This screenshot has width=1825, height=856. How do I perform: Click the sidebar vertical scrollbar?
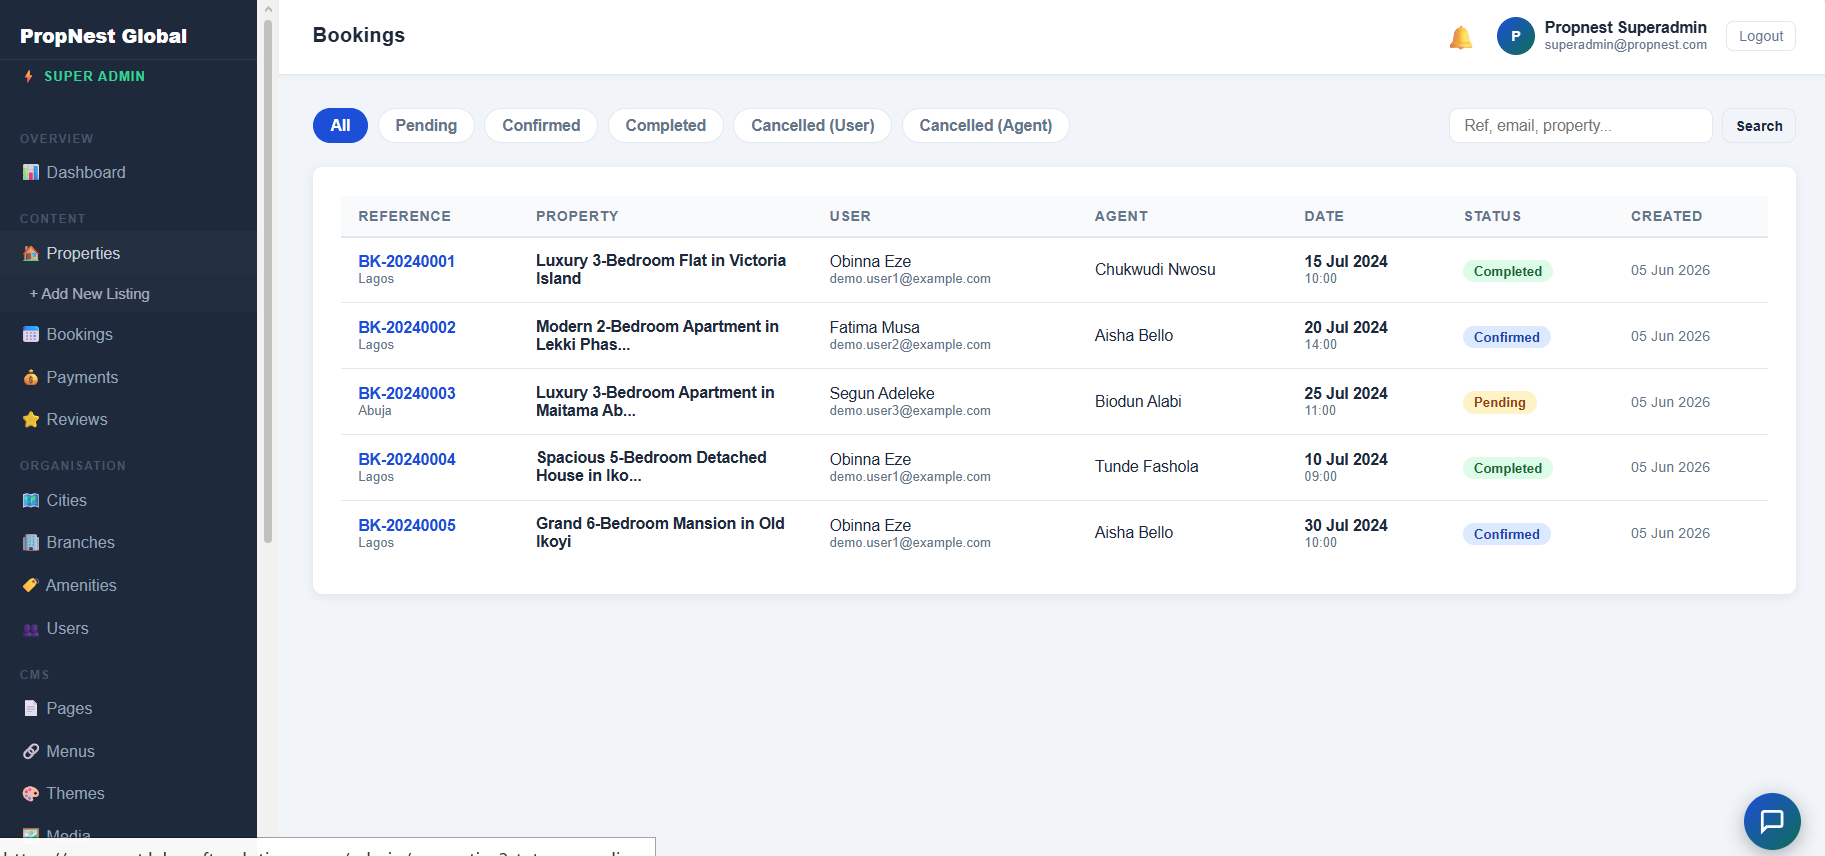point(268,280)
